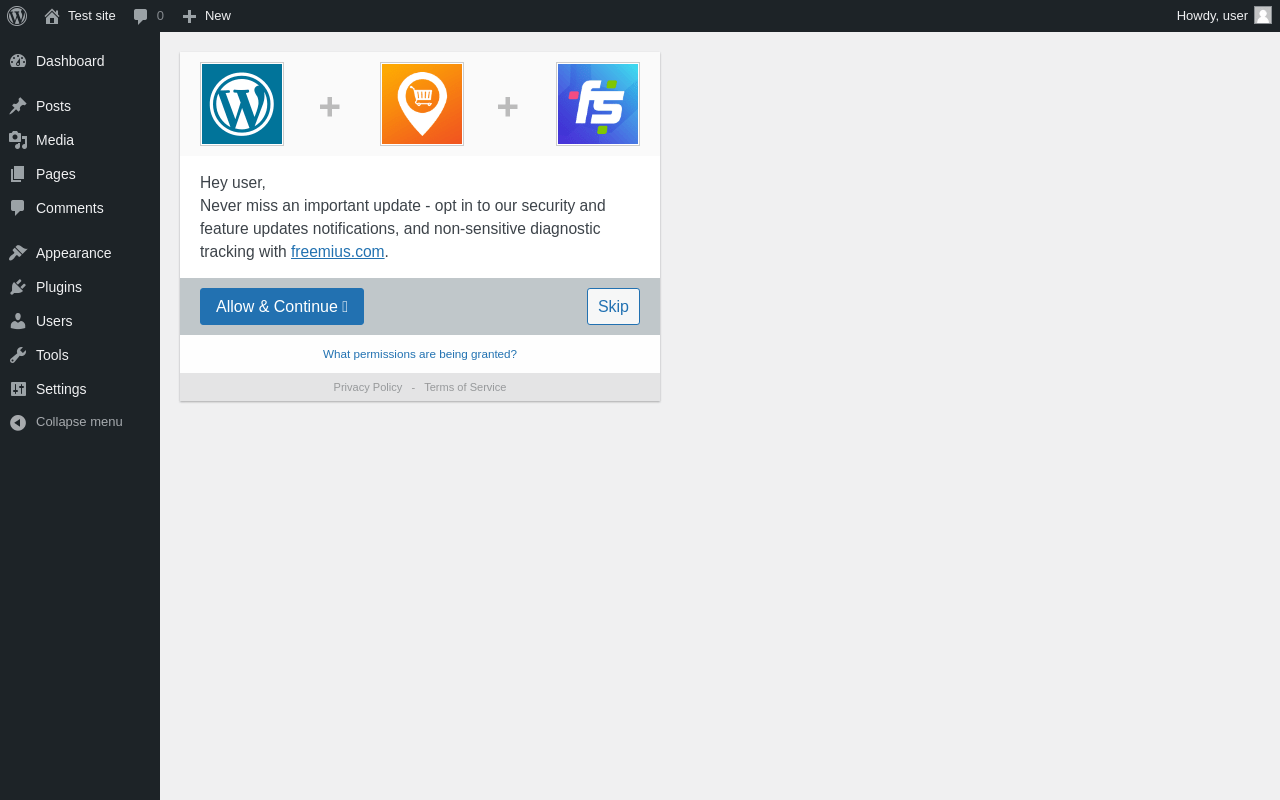Open Appearance menu item
Screen dimensions: 1280x800
(x=80, y=253)
